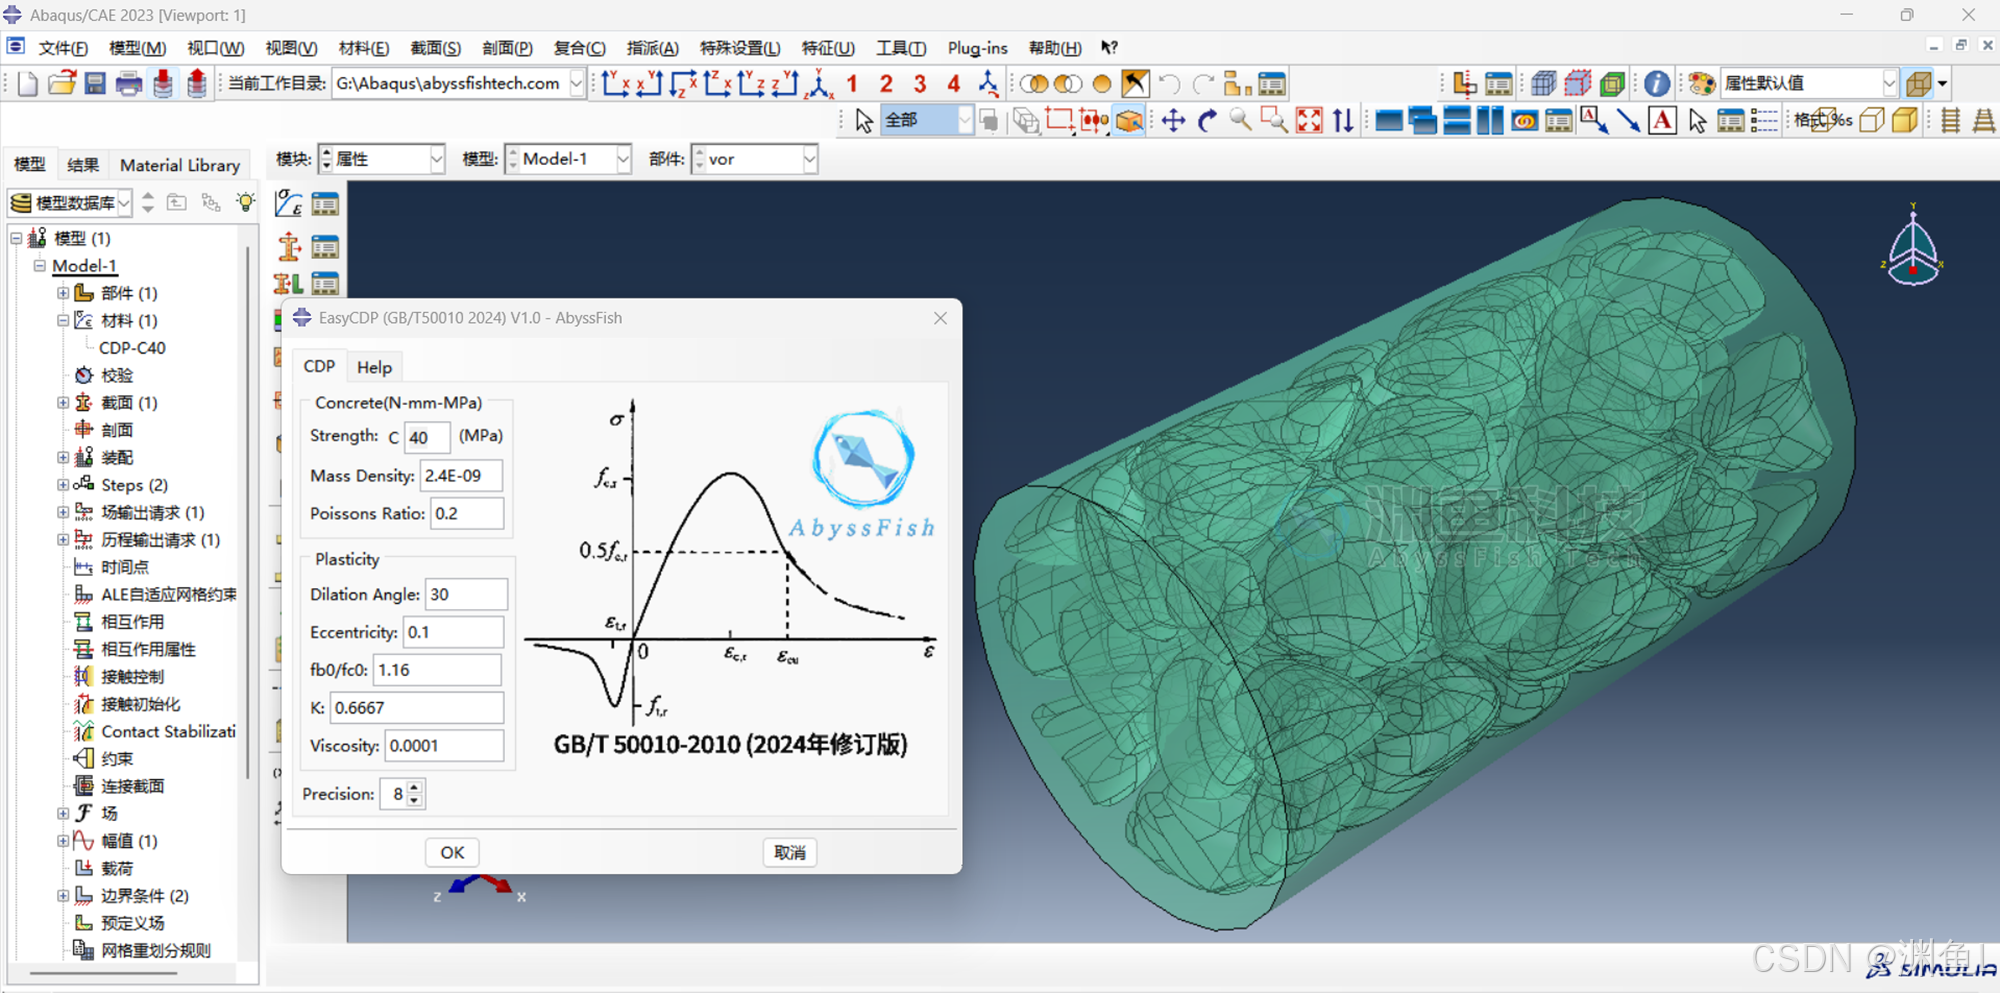2000x993 pixels.
Task: Confirm EasyCDP dialog with OK
Action: [x=452, y=852]
